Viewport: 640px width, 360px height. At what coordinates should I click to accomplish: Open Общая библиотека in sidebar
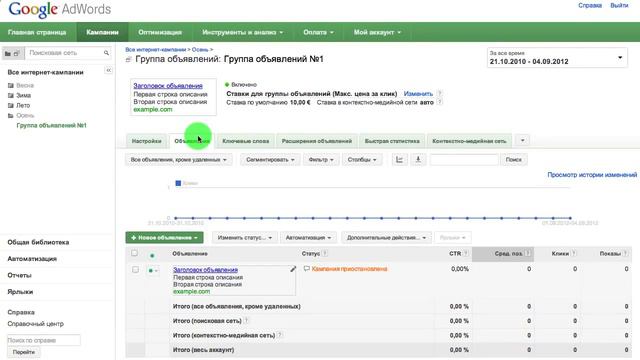pos(38,242)
